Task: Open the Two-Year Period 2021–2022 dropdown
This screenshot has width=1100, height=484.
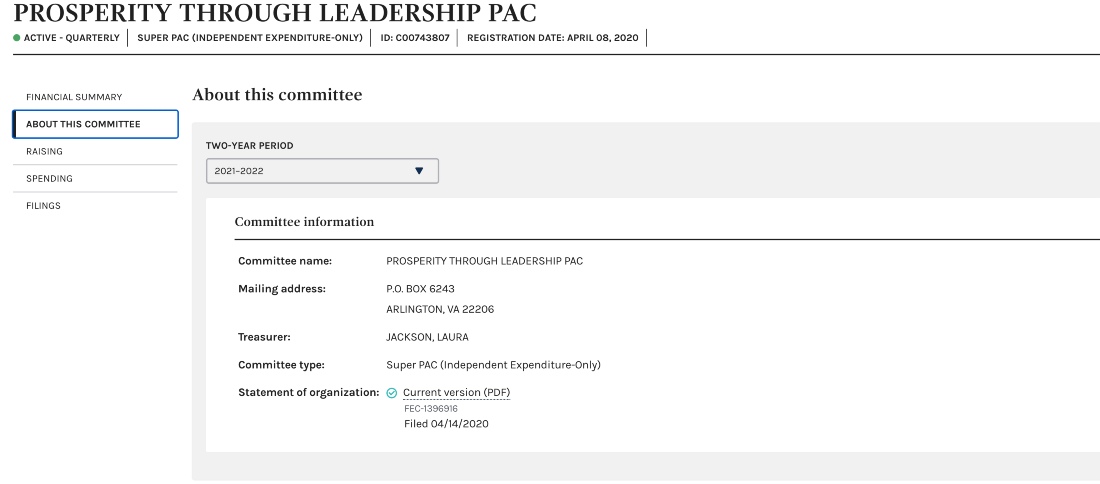Action: coord(322,171)
